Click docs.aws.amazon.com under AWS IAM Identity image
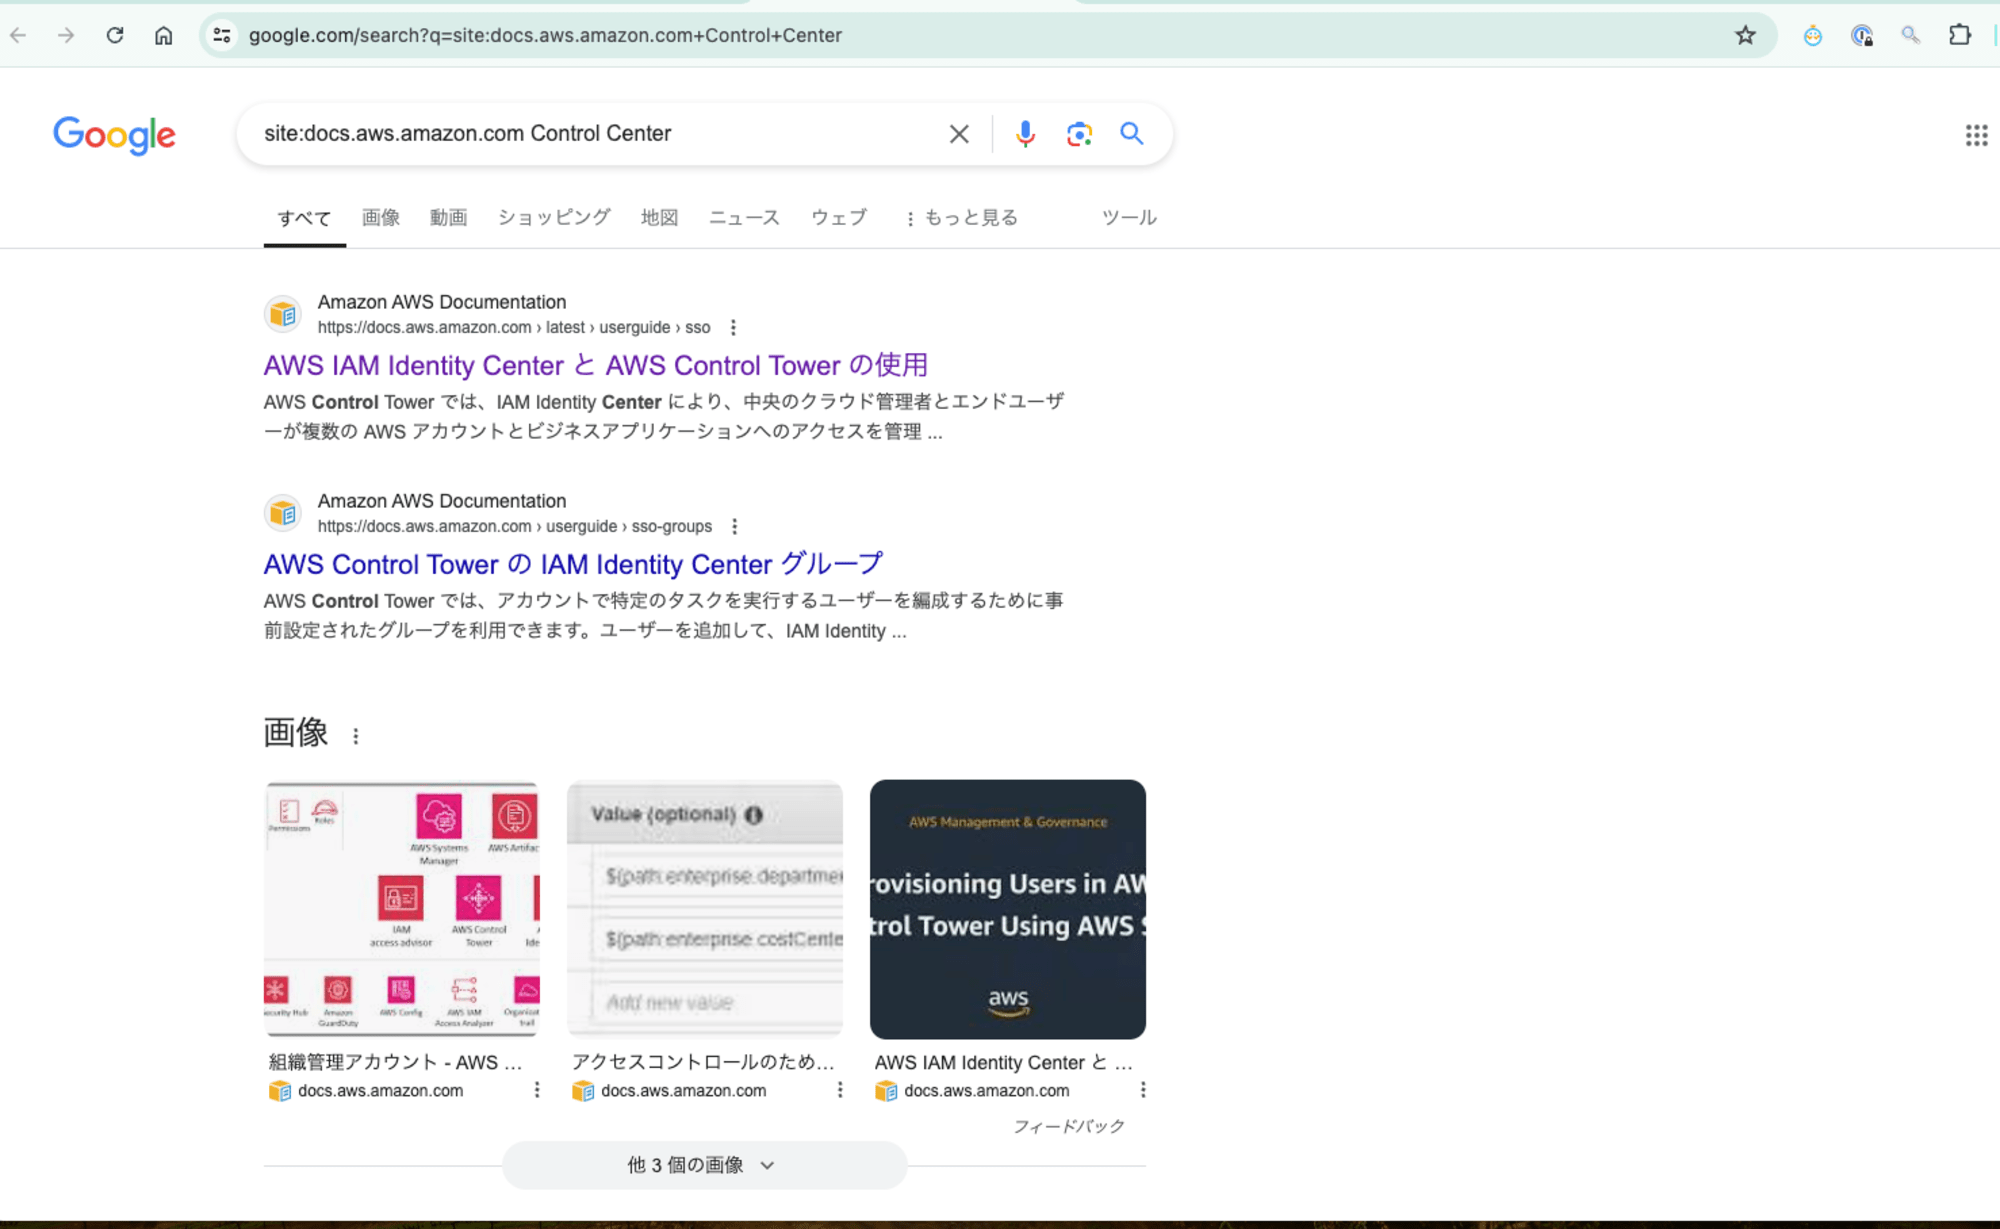 [x=987, y=1091]
